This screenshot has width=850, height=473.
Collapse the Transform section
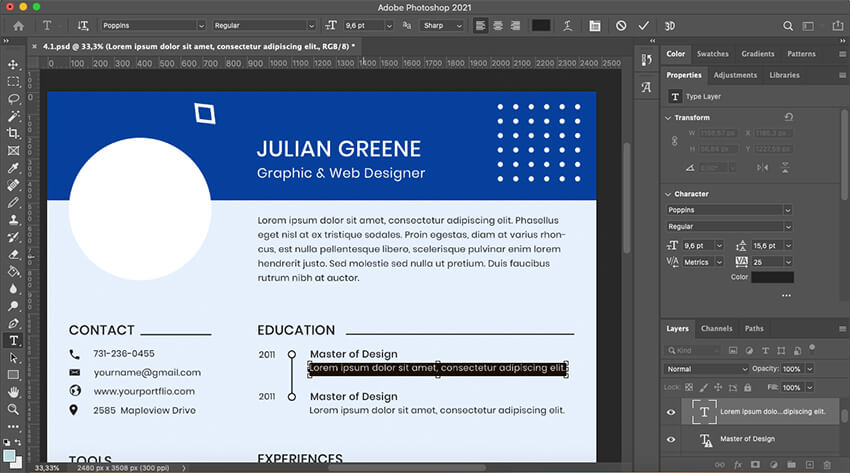668,117
